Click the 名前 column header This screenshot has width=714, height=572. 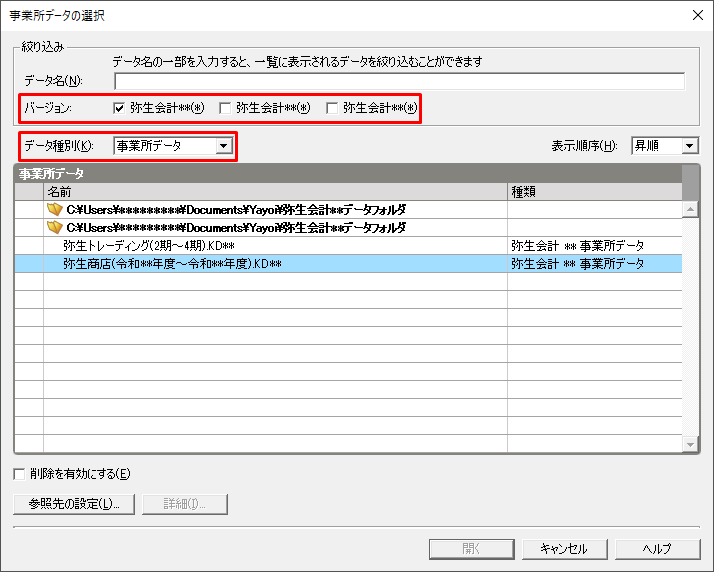coord(275,192)
